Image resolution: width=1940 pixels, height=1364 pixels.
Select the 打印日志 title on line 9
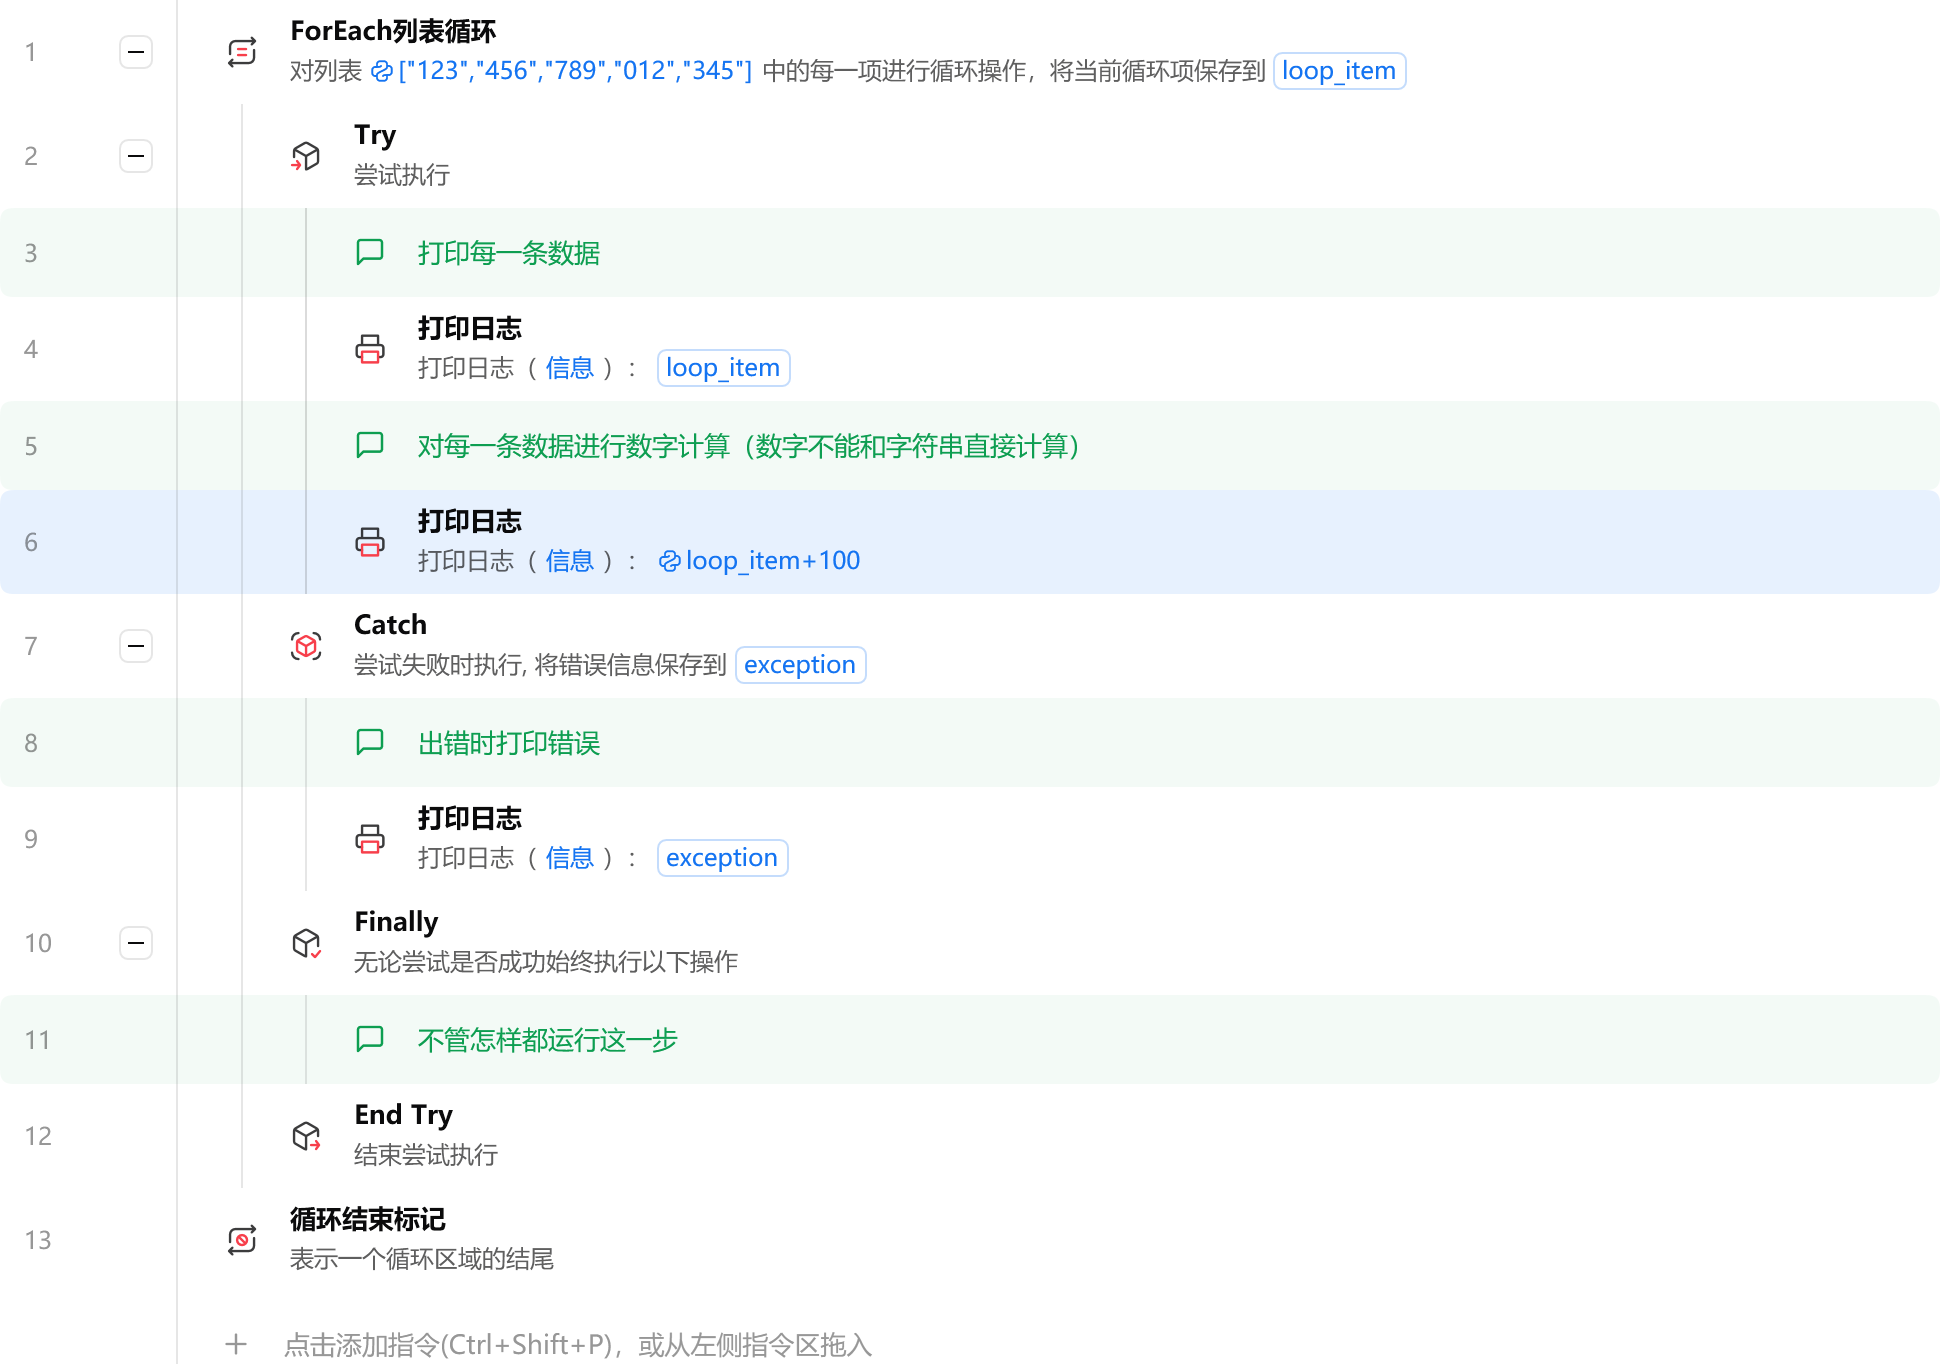[x=470, y=818]
